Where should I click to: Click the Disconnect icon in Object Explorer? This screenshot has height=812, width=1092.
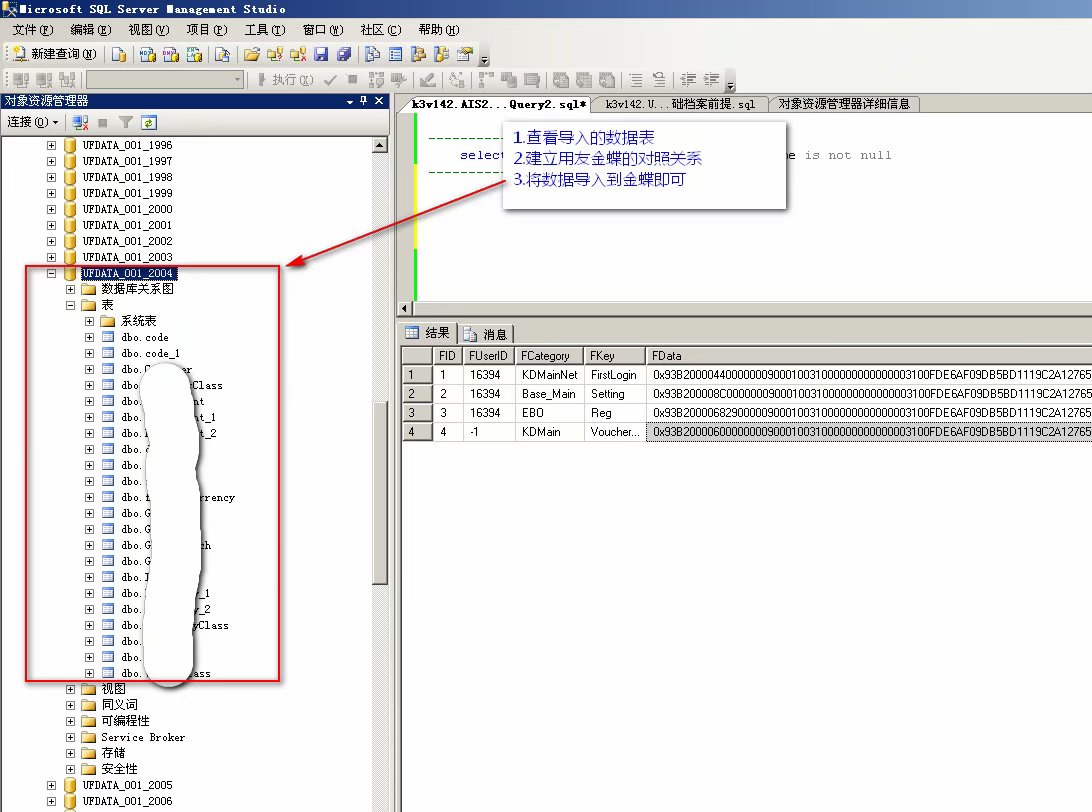click(80, 122)
